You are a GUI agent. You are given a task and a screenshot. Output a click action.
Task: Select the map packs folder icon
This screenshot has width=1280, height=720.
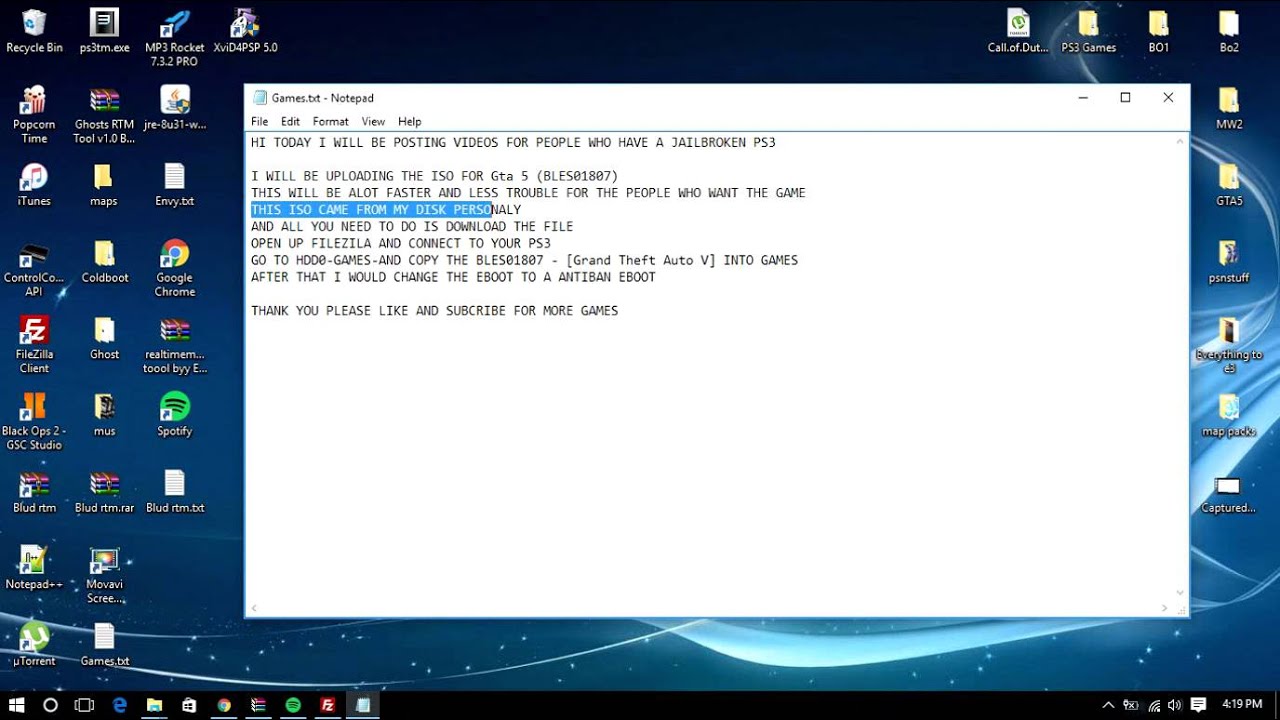(1229, 415)
